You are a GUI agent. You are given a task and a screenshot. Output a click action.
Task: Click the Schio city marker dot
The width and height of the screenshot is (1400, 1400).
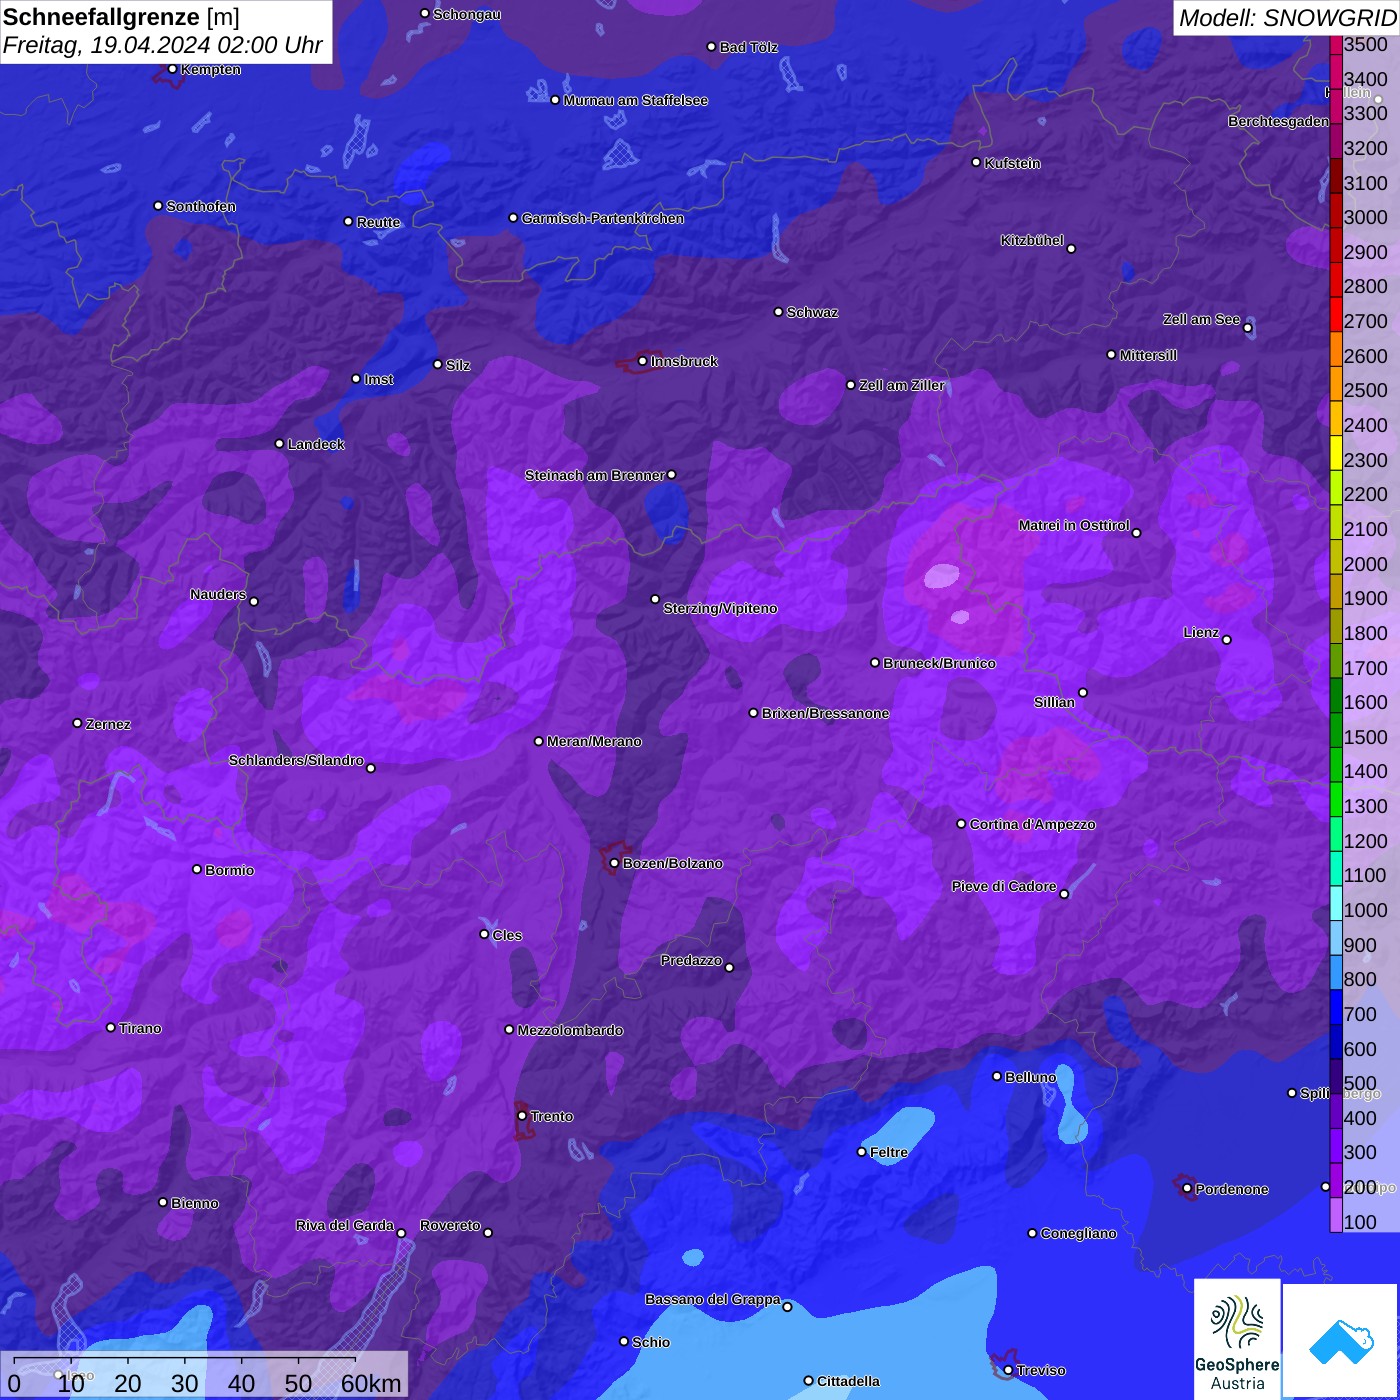tap(624, 1342)
